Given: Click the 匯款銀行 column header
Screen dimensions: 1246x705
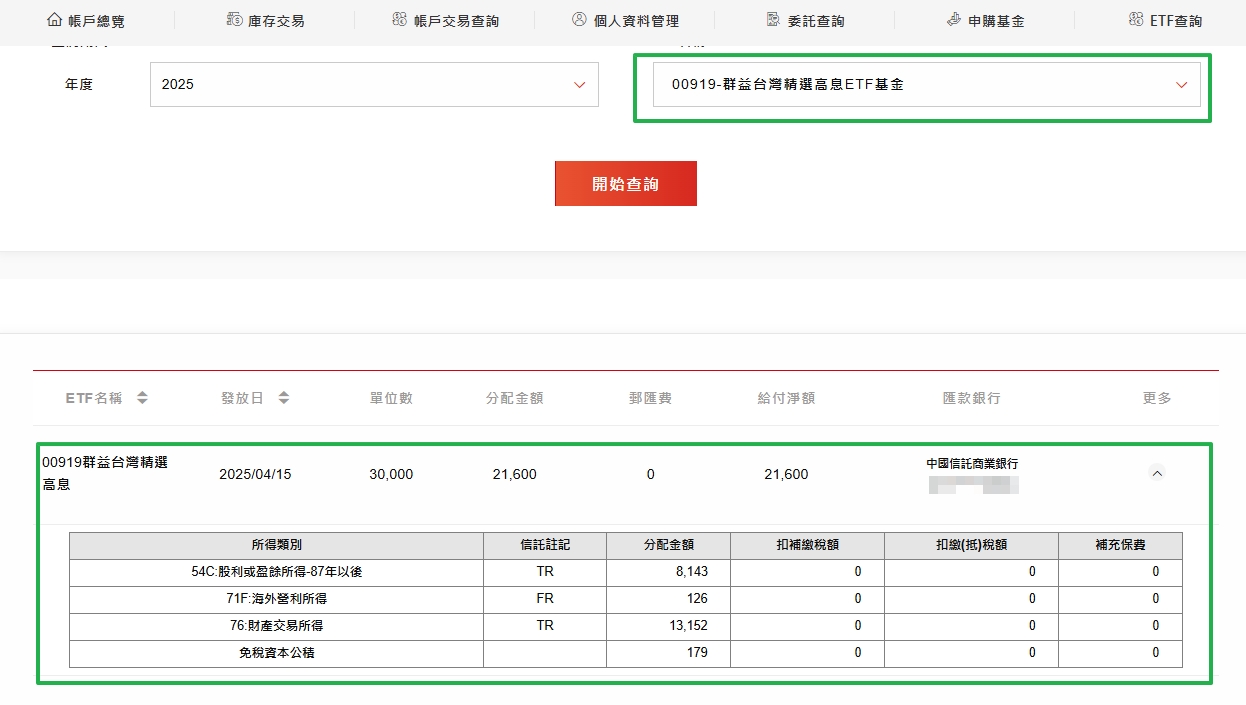Looking at the screenshot, I should tap(971, 398).
